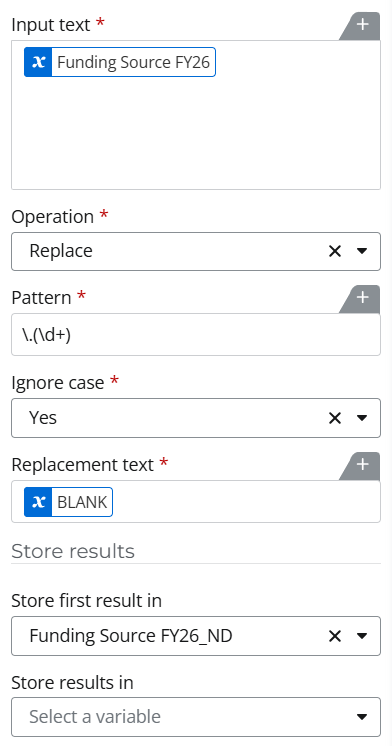
Task: Expand the Ignore case dropdown arrow
Action: coord(362,418)
